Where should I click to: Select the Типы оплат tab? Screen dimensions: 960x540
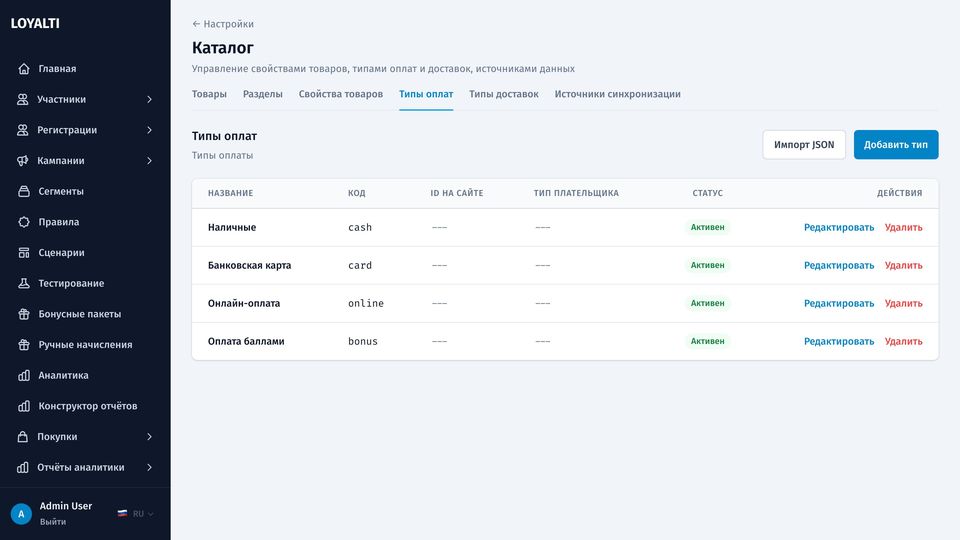426,94
